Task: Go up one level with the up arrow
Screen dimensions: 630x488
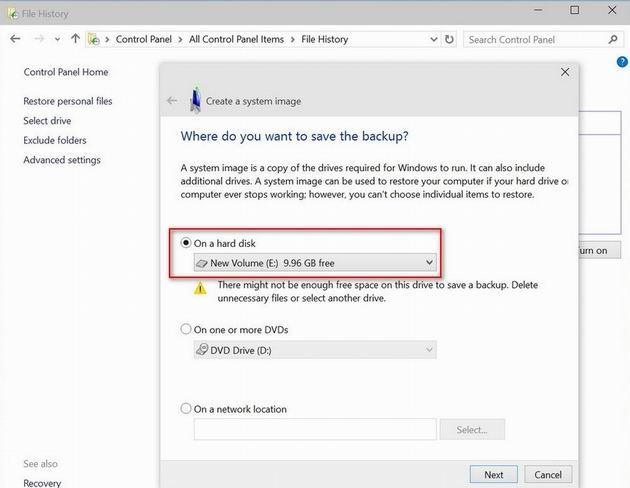Action: pyautogui.click(x=75, y=39)
